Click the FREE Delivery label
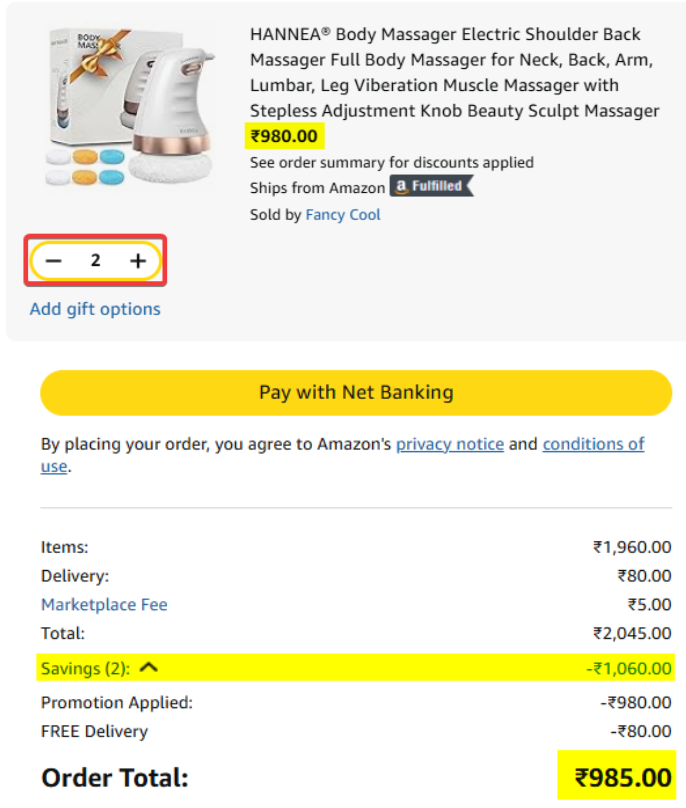The height and width of the screenshot is (808, 686). 94,731
